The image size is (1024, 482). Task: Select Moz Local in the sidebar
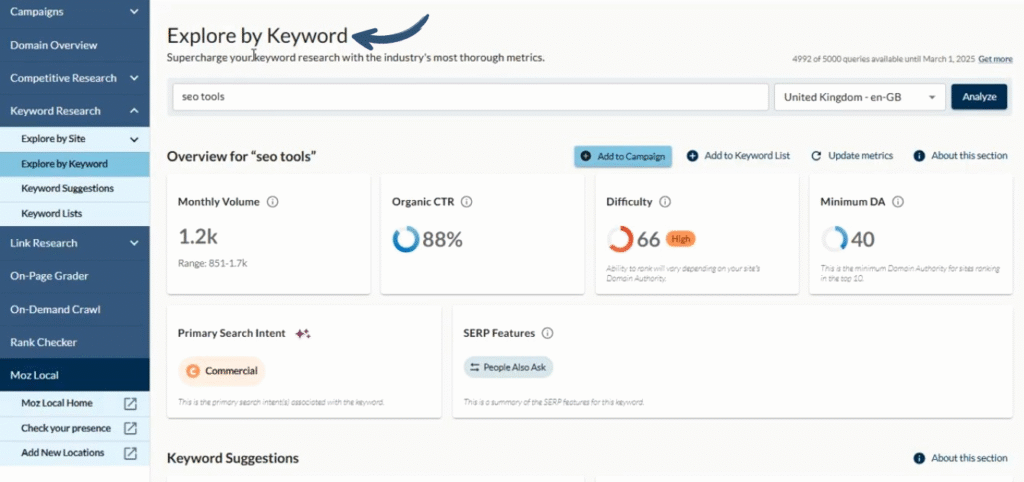tap(74, 375)
